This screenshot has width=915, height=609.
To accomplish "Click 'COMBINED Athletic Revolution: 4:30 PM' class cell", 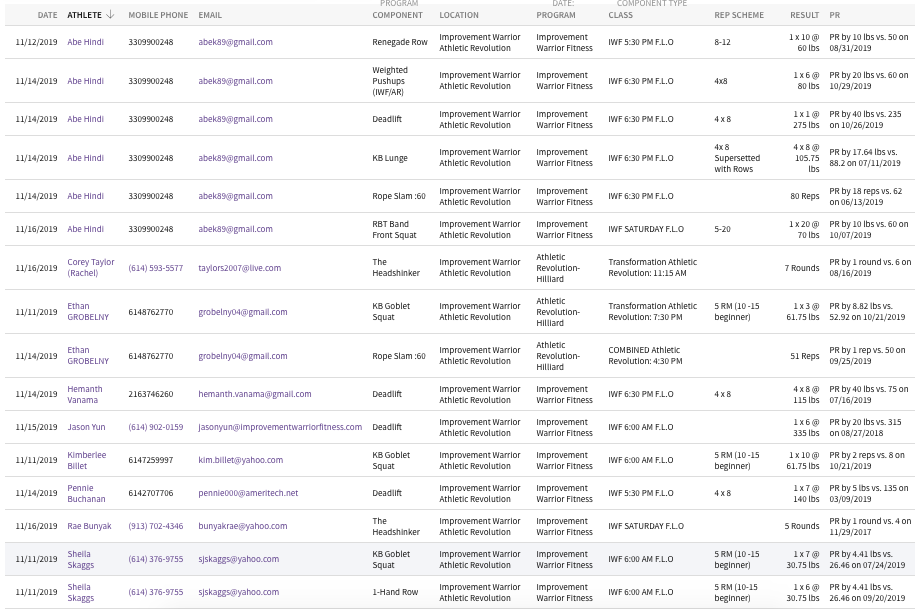I will point(645,356).
